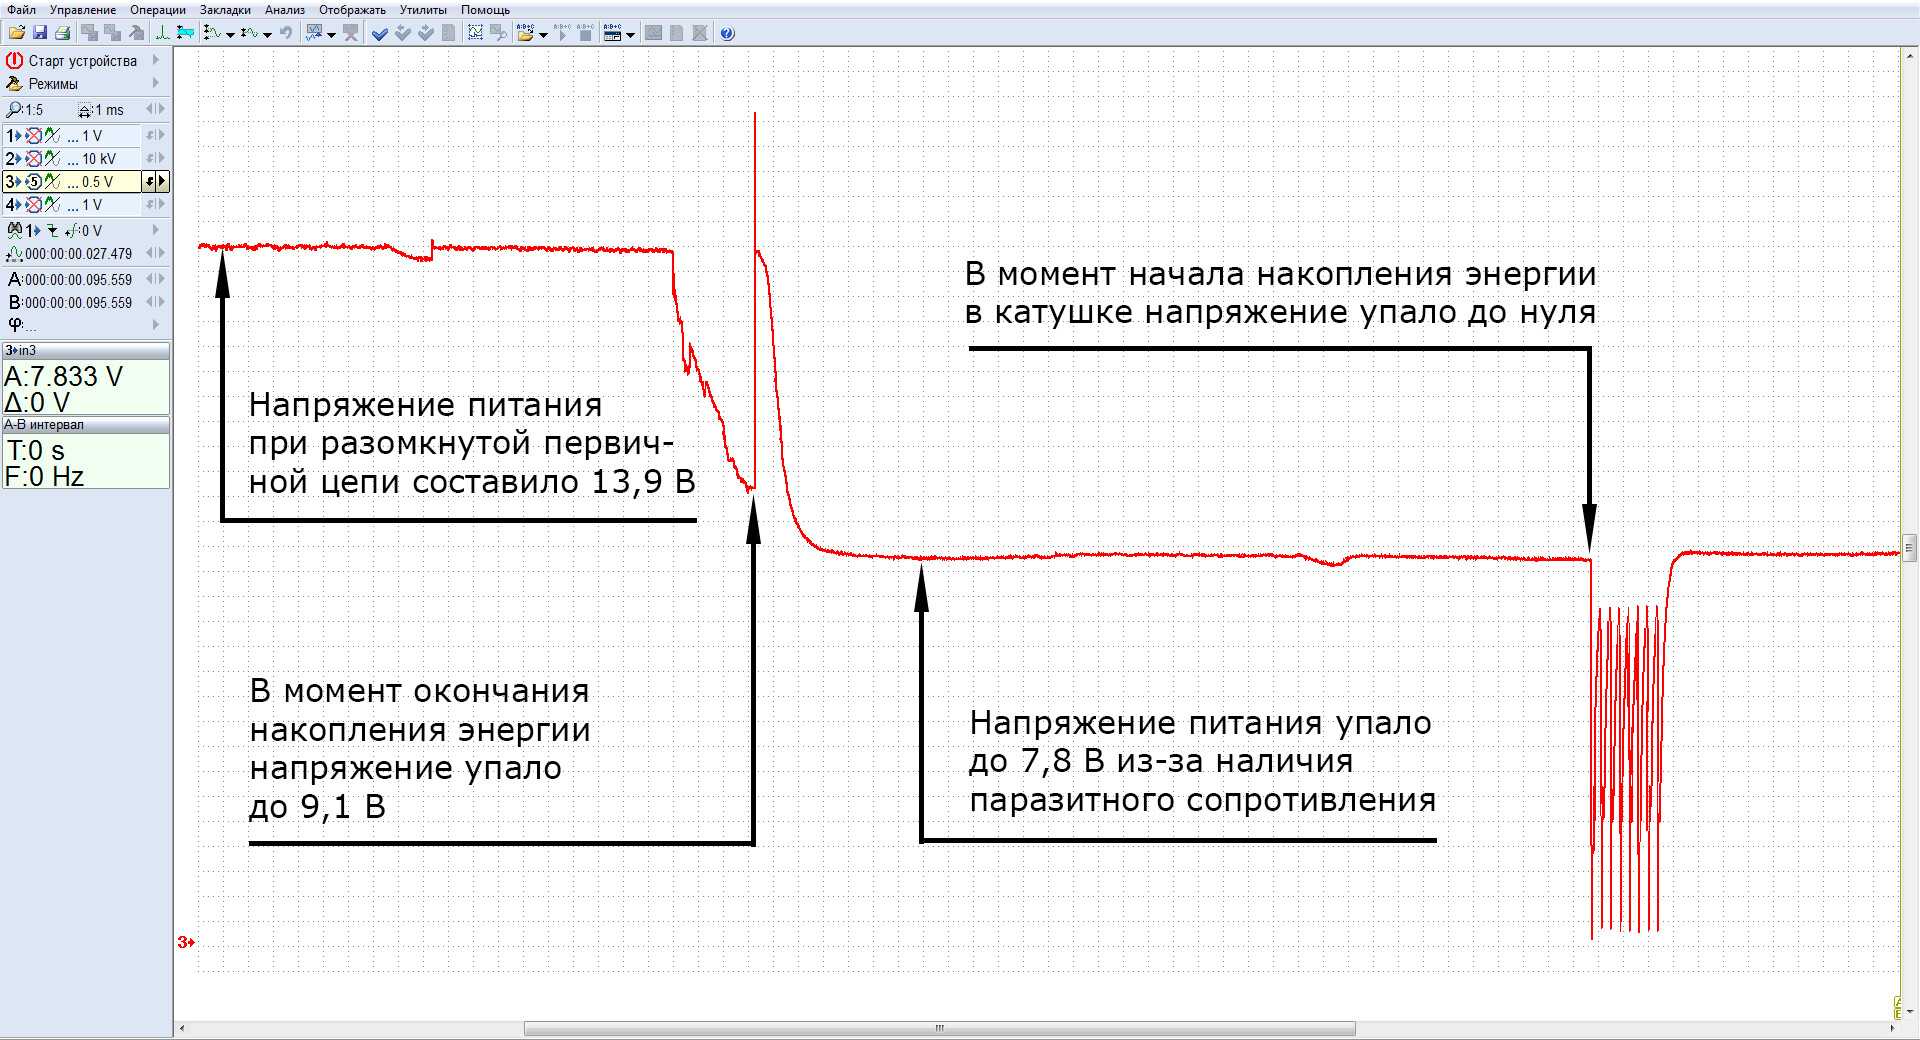Click the binoculars trigger source icon
The image size is (1920, 1040).
[14, 231]
